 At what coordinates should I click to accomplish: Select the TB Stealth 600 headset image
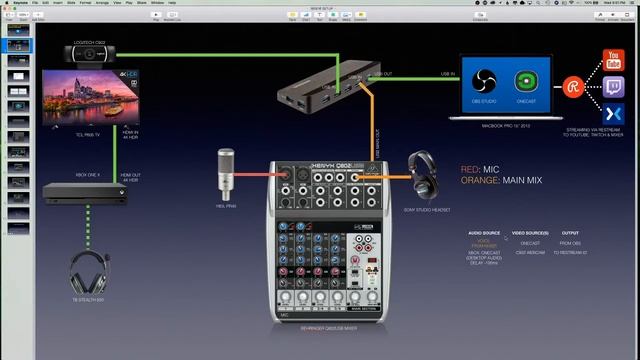(89, 272)
